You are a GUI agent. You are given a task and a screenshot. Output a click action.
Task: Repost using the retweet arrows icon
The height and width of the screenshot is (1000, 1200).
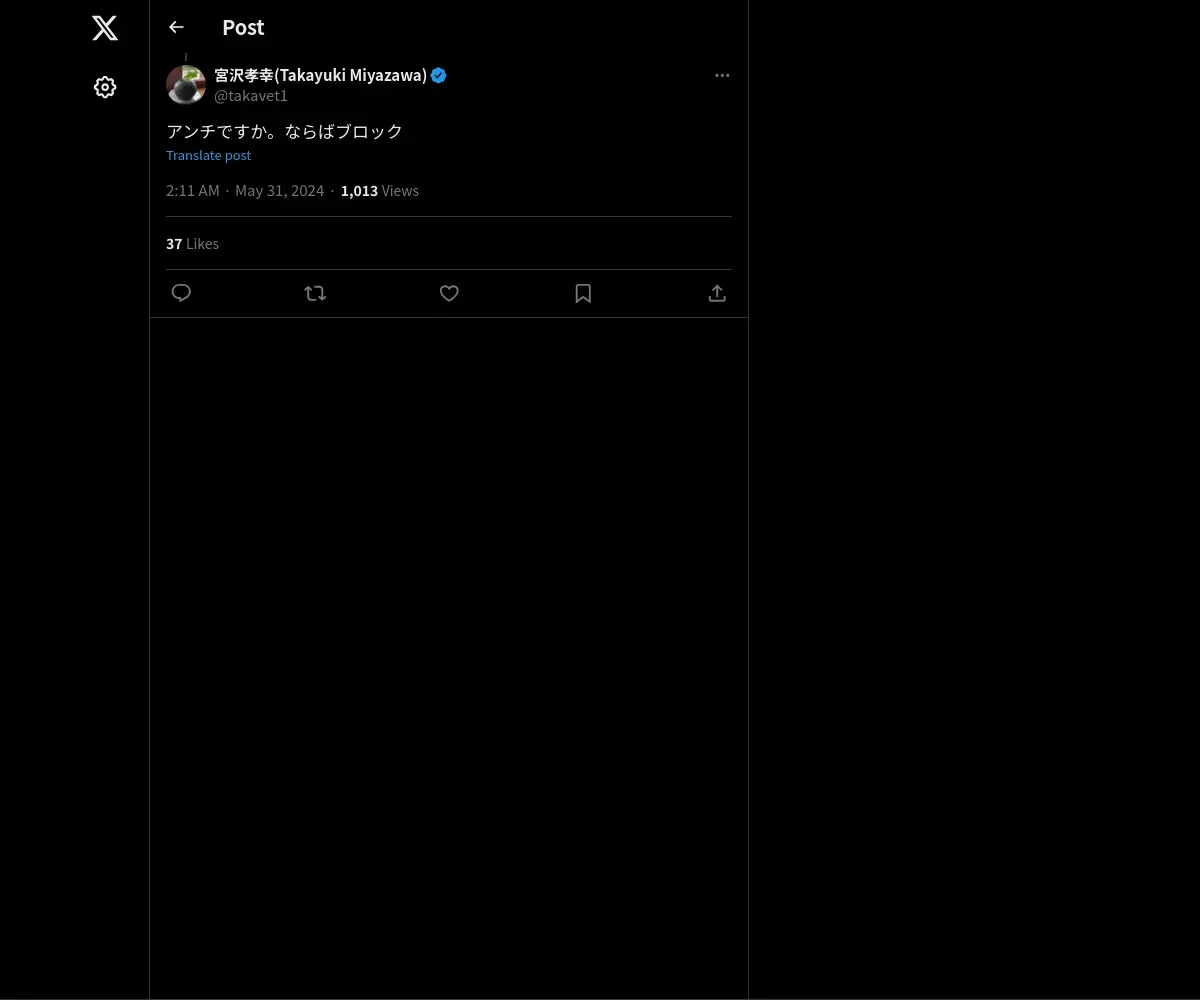pos(315,293)
